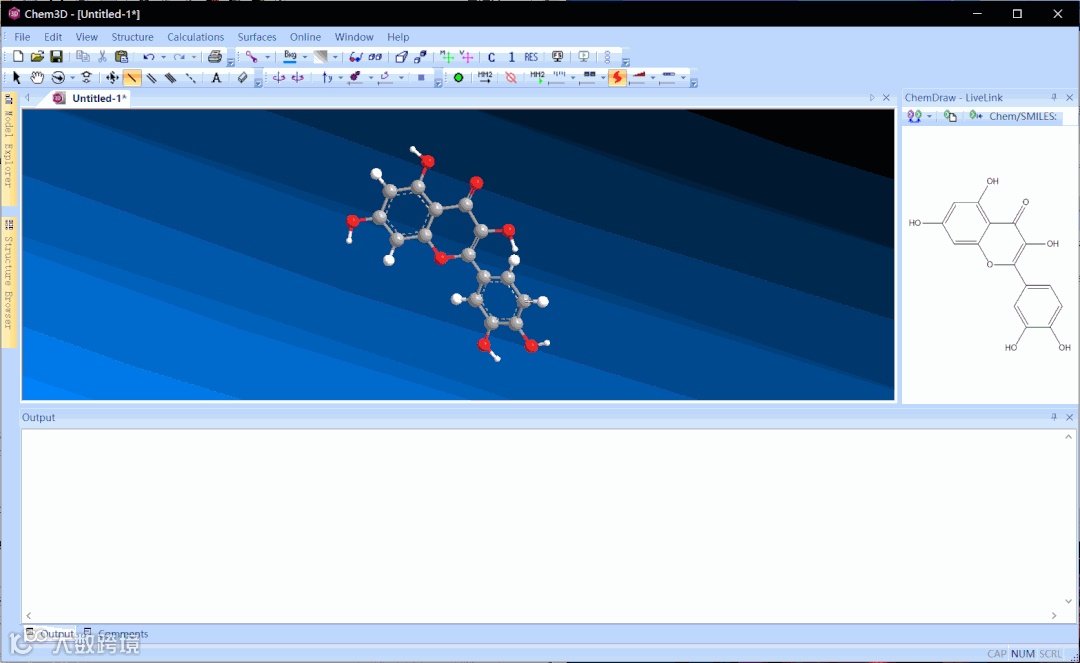Select the Double Bond tool

[152, 78]
